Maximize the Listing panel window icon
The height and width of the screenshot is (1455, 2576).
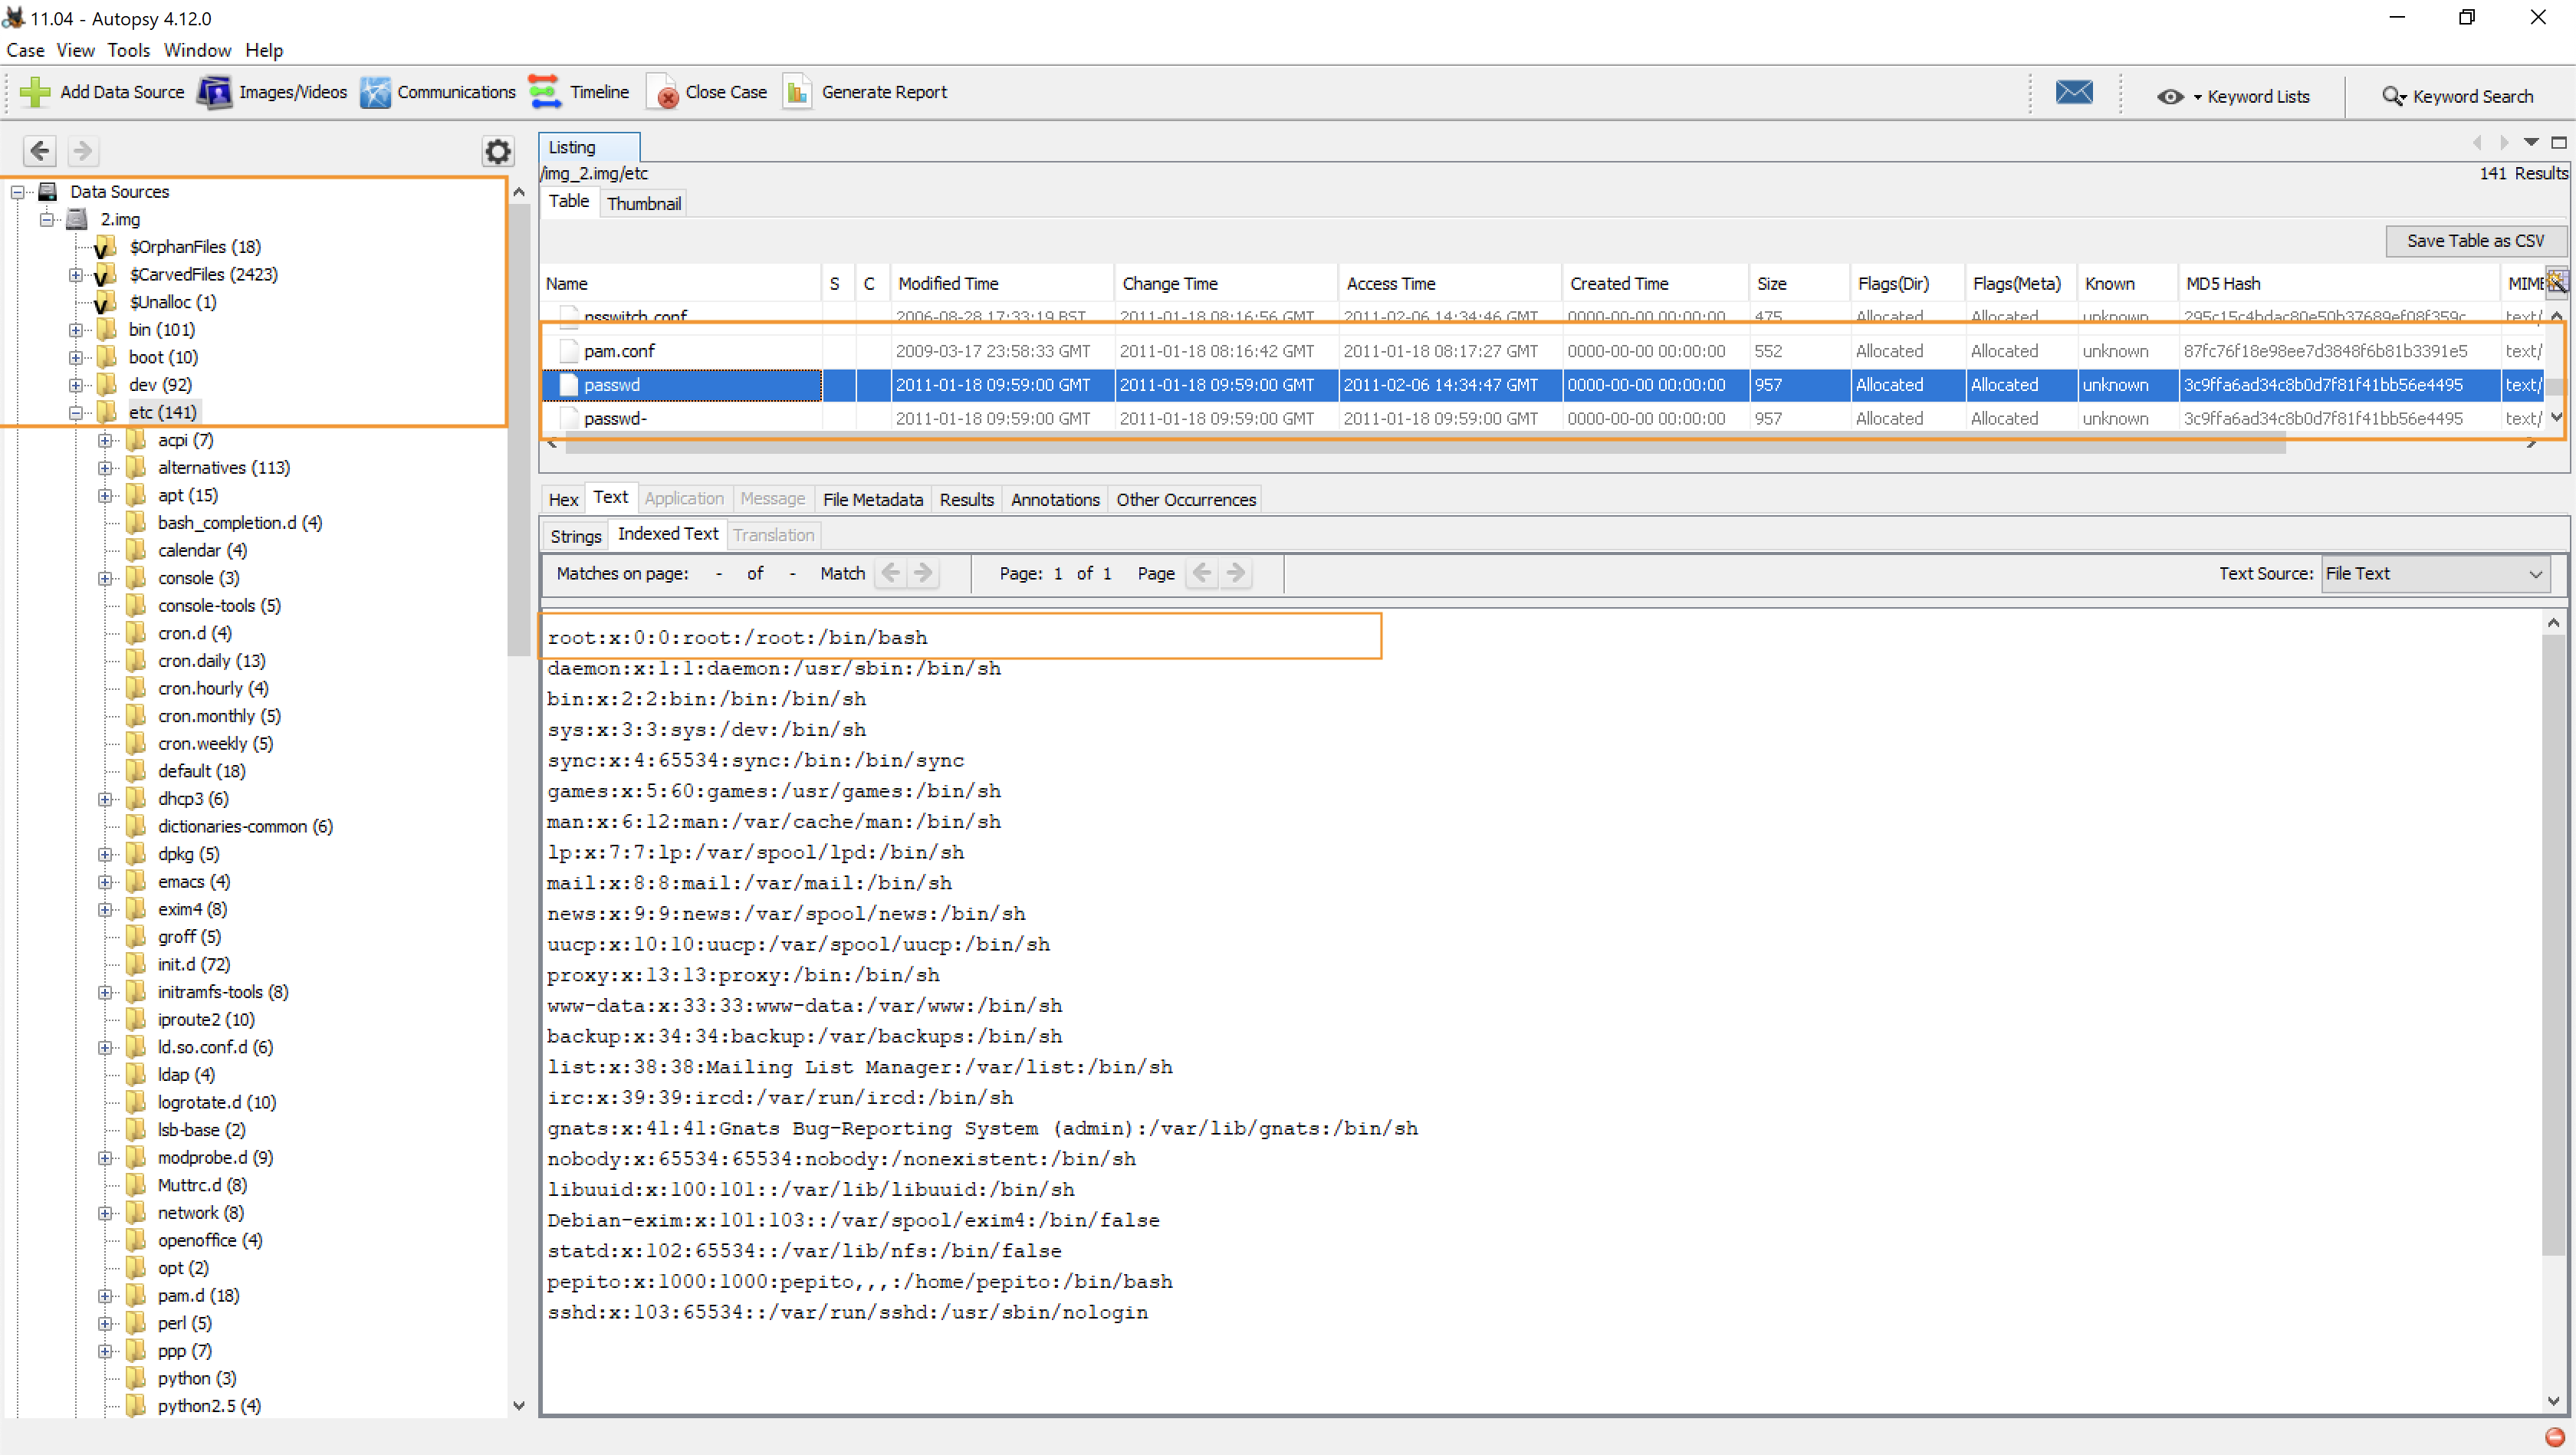pyautogui.click(x=2559, y=143)
